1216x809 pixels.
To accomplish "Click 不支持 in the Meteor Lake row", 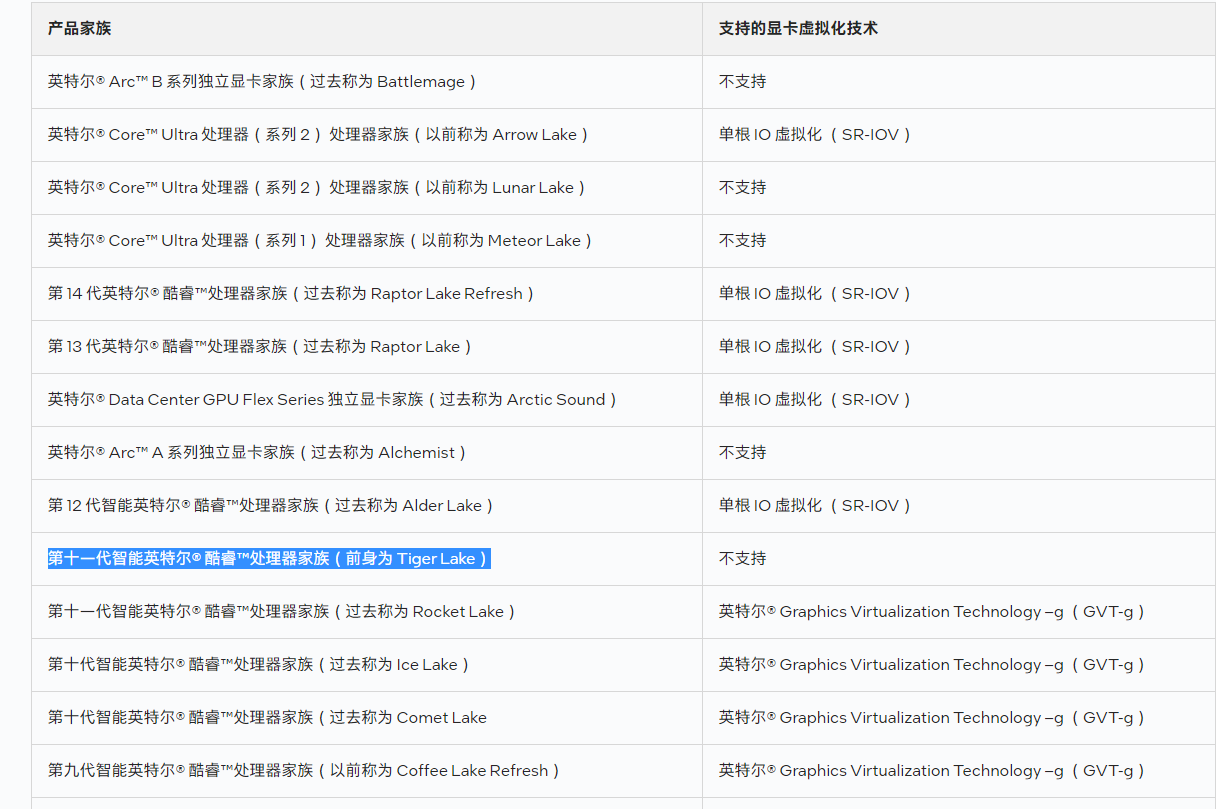I will coord(742,241).
